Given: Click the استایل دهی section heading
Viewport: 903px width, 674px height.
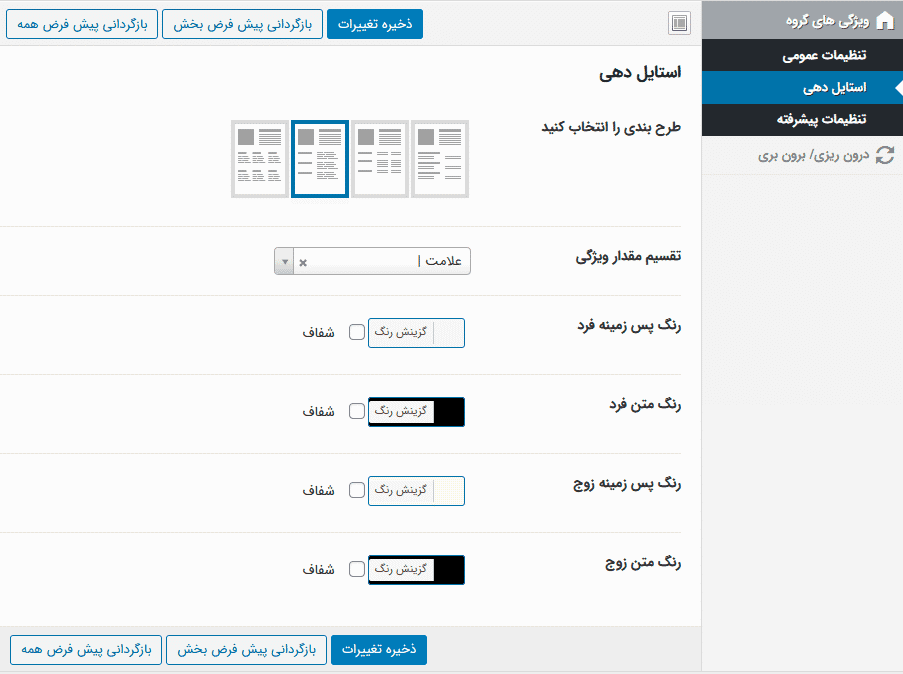Looking at the screenshot, I should point(640,73).
